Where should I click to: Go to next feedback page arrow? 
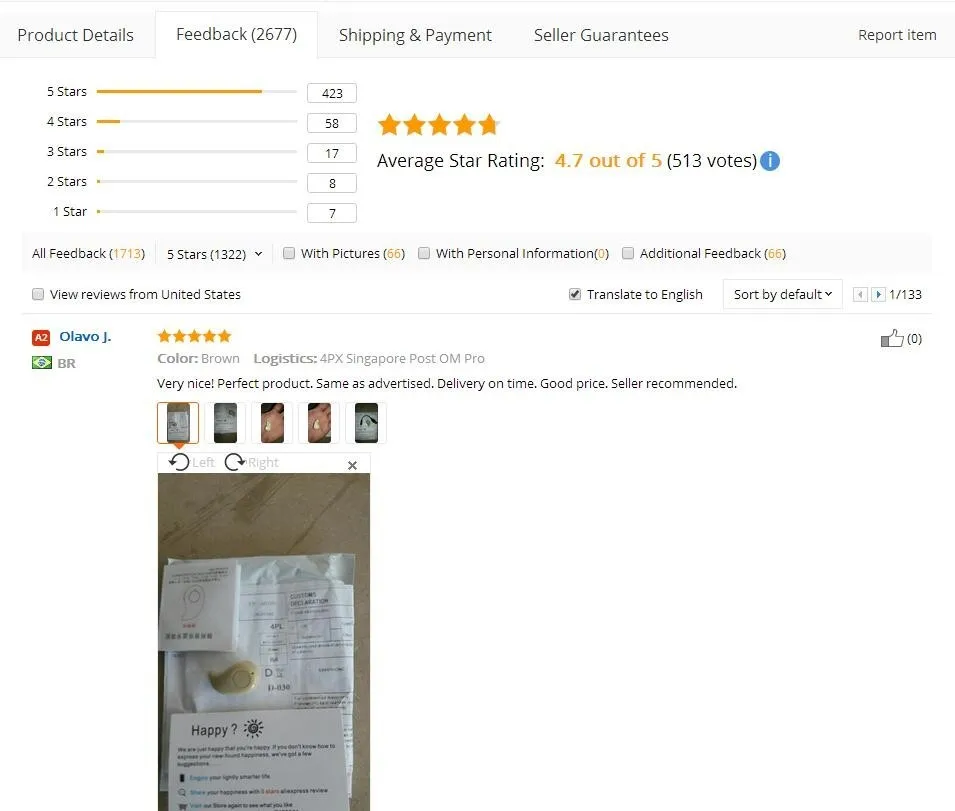(878, 295)
